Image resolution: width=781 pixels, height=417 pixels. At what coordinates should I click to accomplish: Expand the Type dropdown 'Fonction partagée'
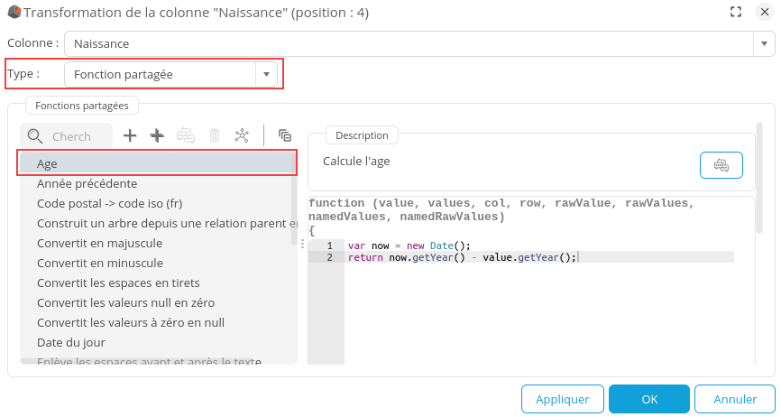(x=266, y=74)
